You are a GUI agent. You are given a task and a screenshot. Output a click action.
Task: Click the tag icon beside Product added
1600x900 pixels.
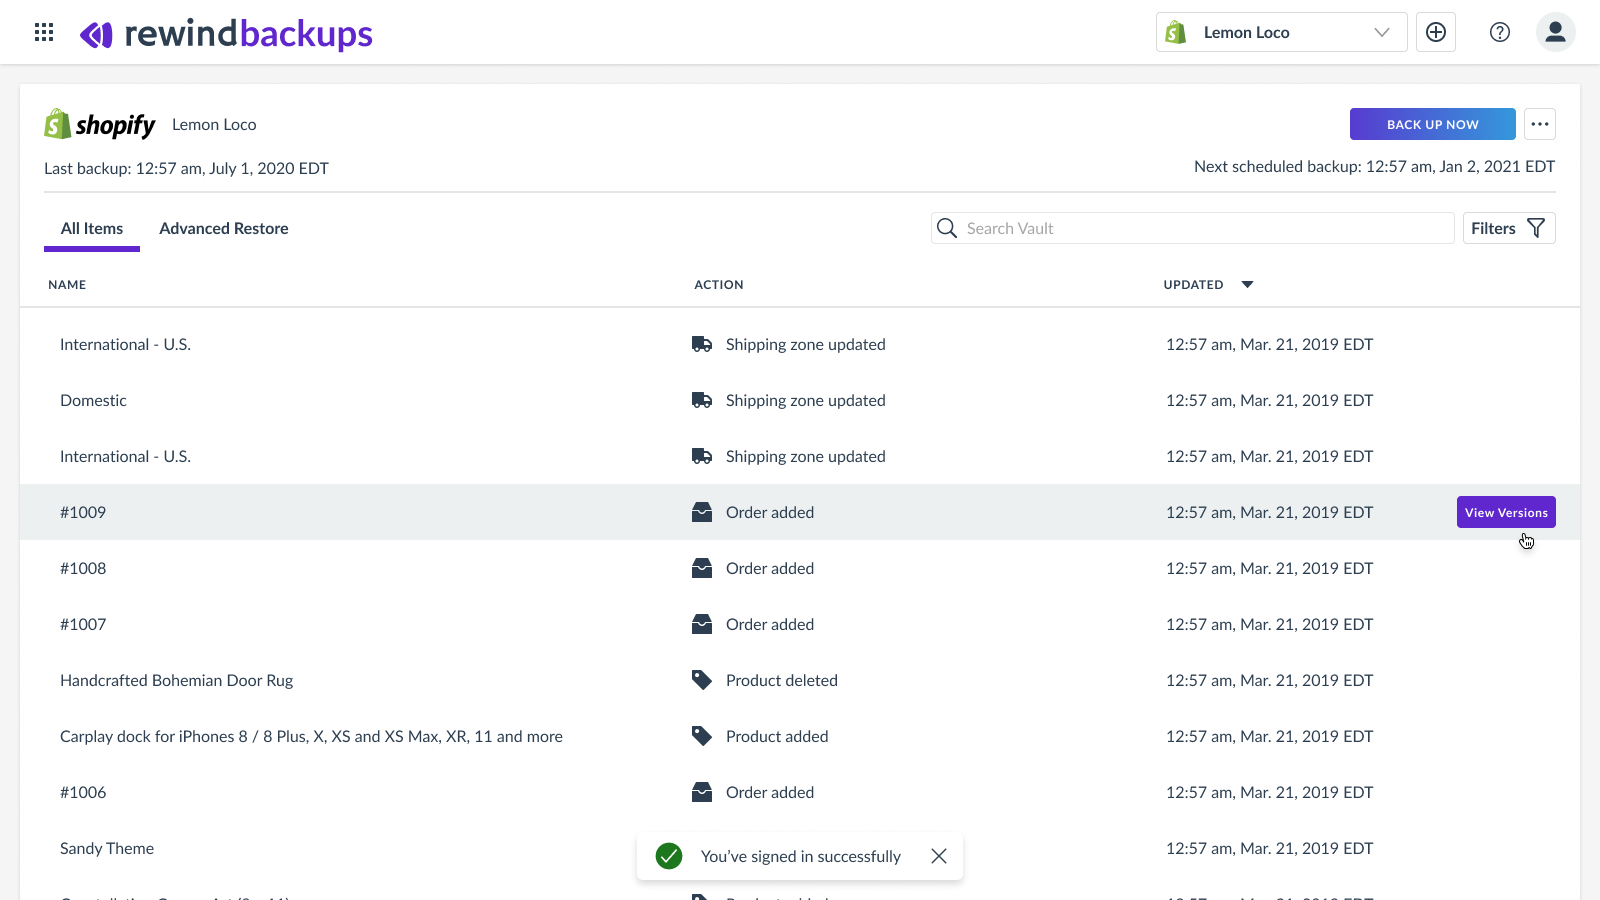coord(702,736)
